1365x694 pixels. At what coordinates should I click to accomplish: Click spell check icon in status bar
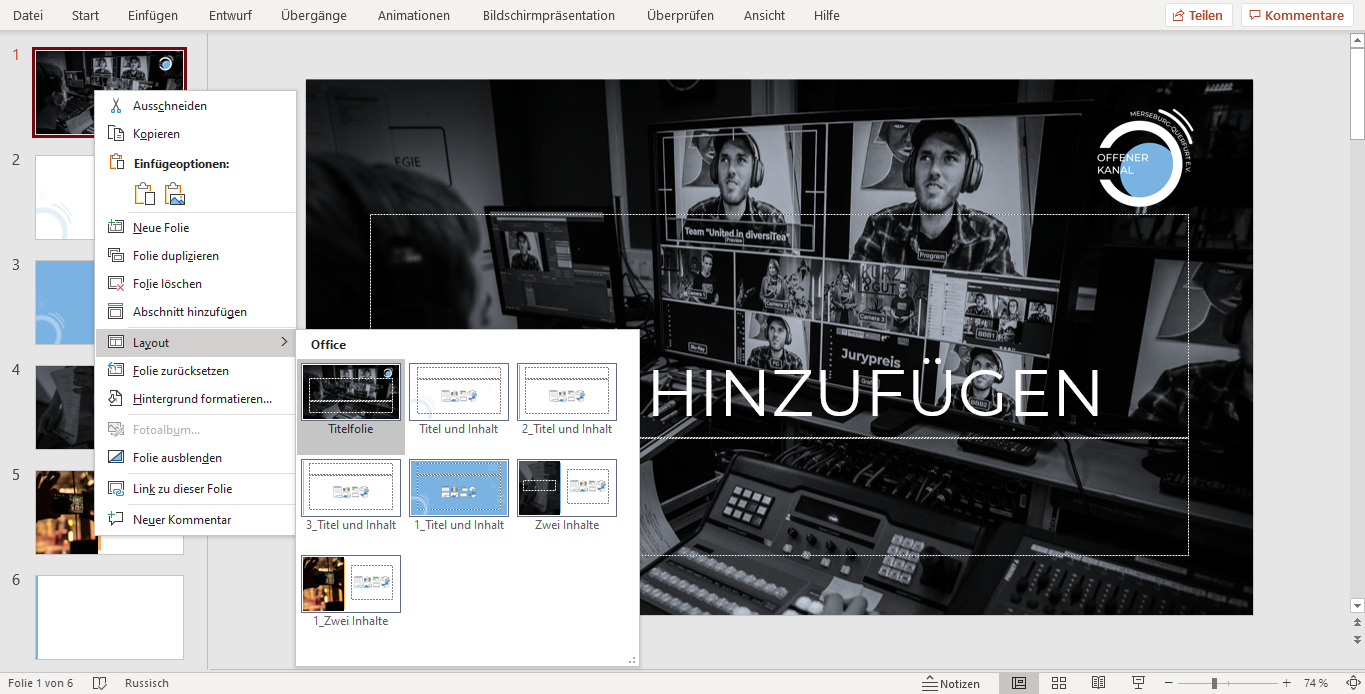click(x=100, y=683)
